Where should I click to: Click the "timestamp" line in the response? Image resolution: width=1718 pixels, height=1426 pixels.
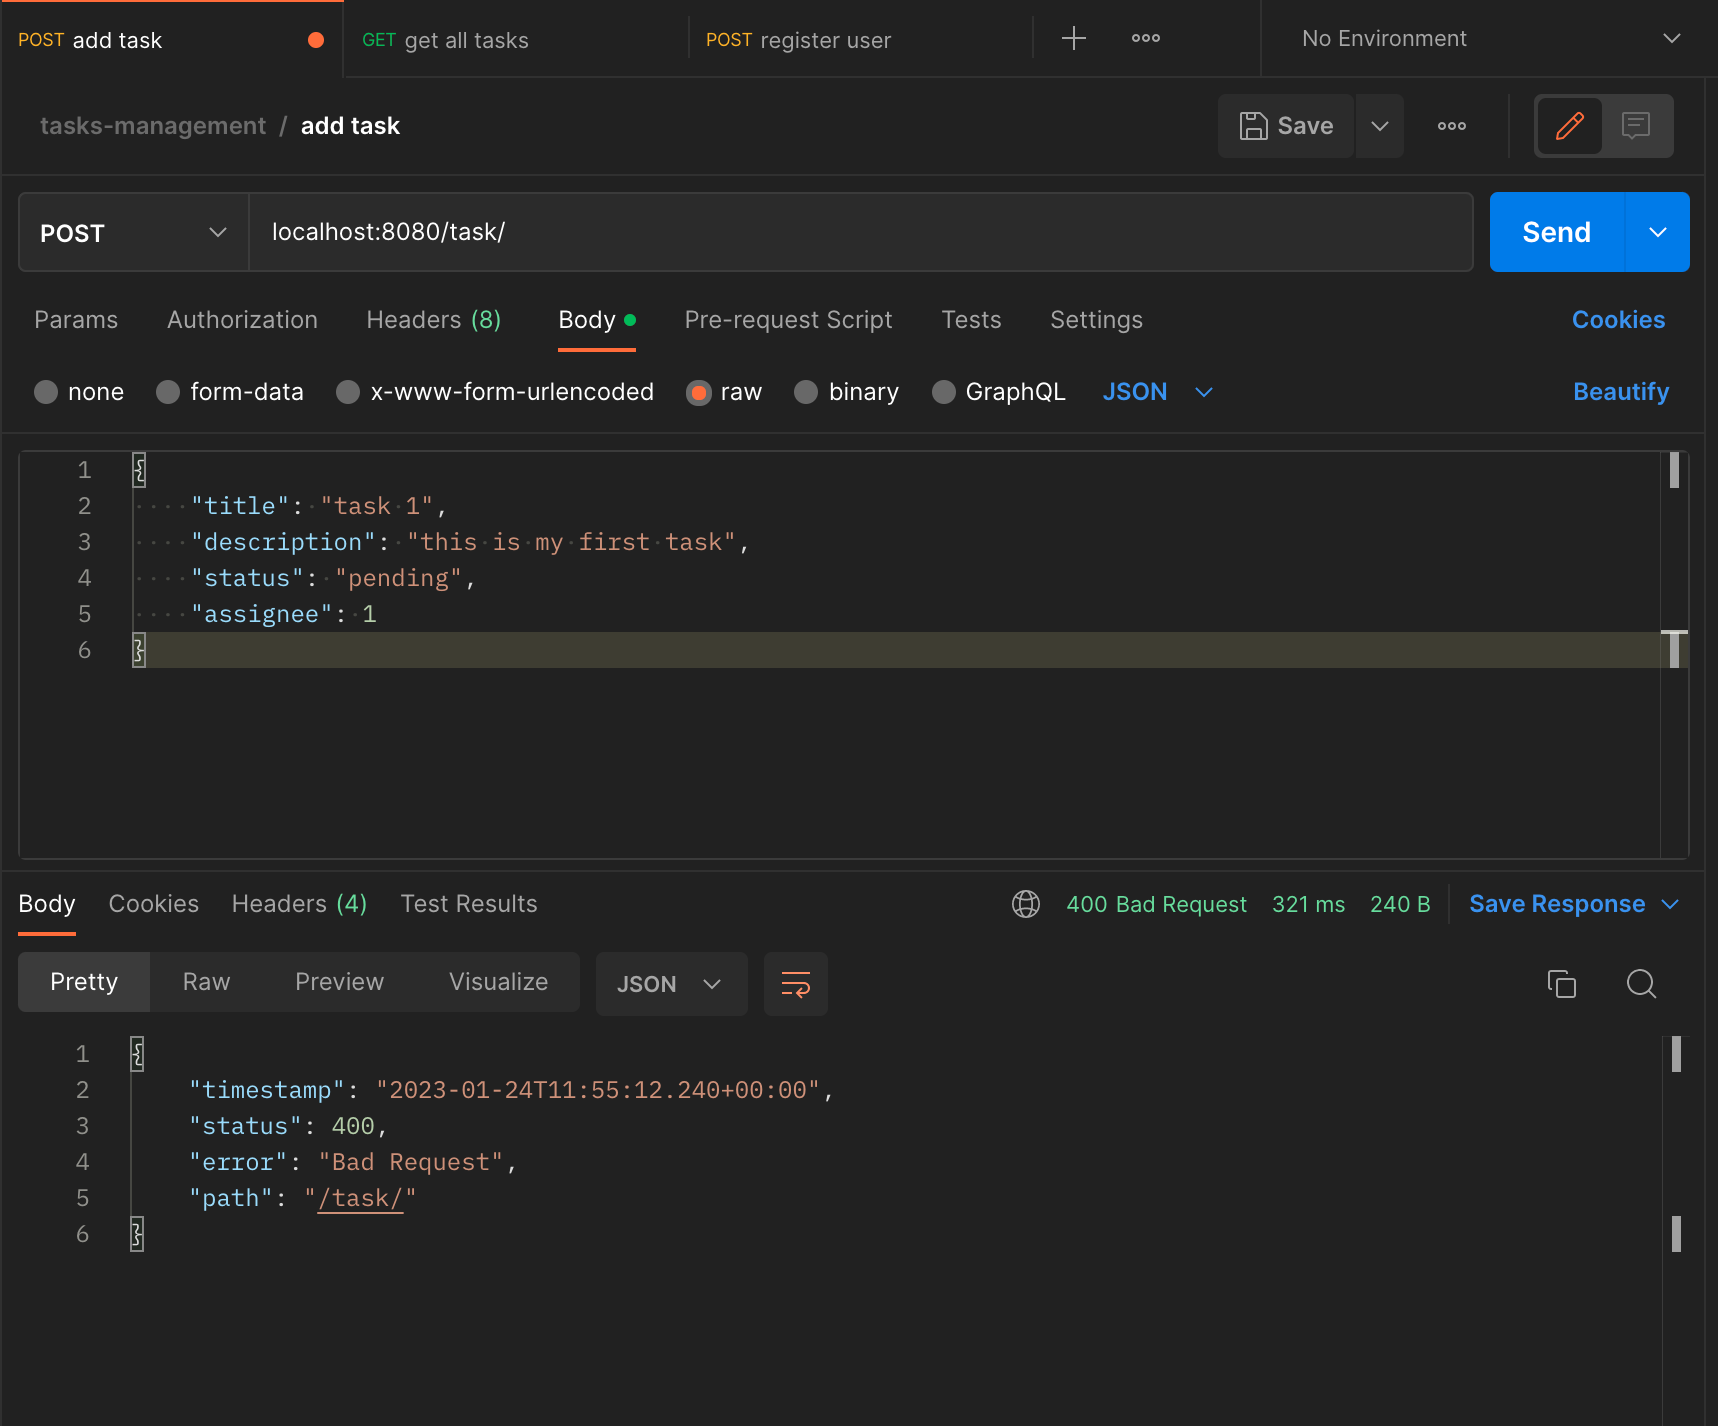click(x=511, y=1090)
